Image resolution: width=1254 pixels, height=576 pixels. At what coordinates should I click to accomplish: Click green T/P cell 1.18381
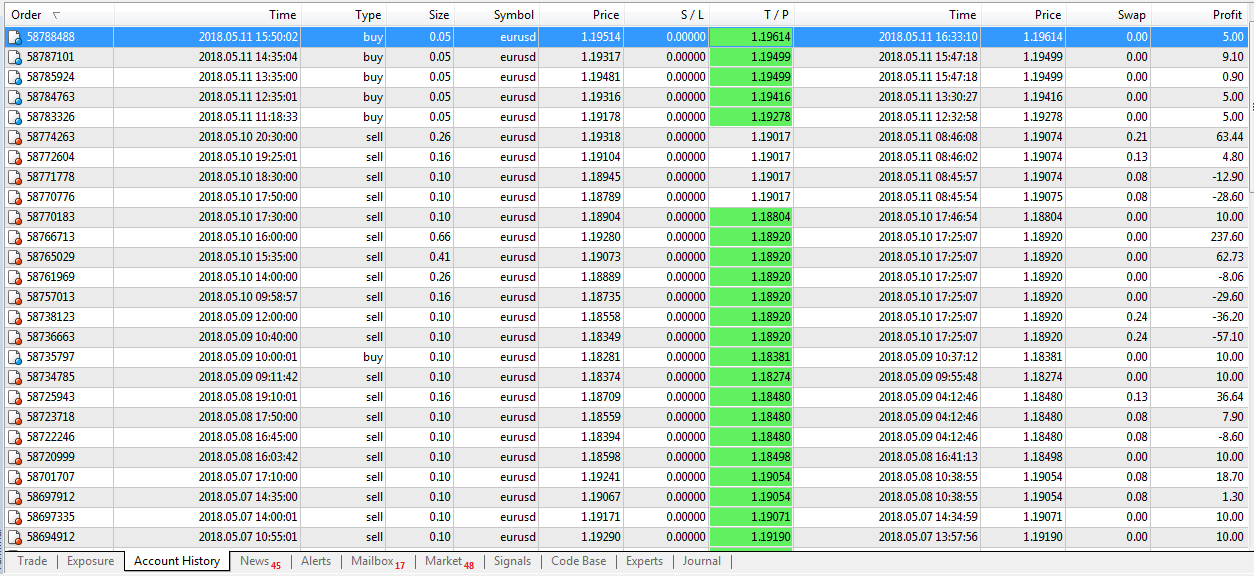(752, 357)
